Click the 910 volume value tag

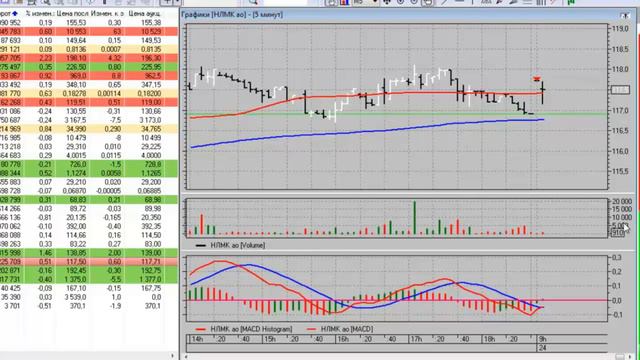click(x=618, y=233)
